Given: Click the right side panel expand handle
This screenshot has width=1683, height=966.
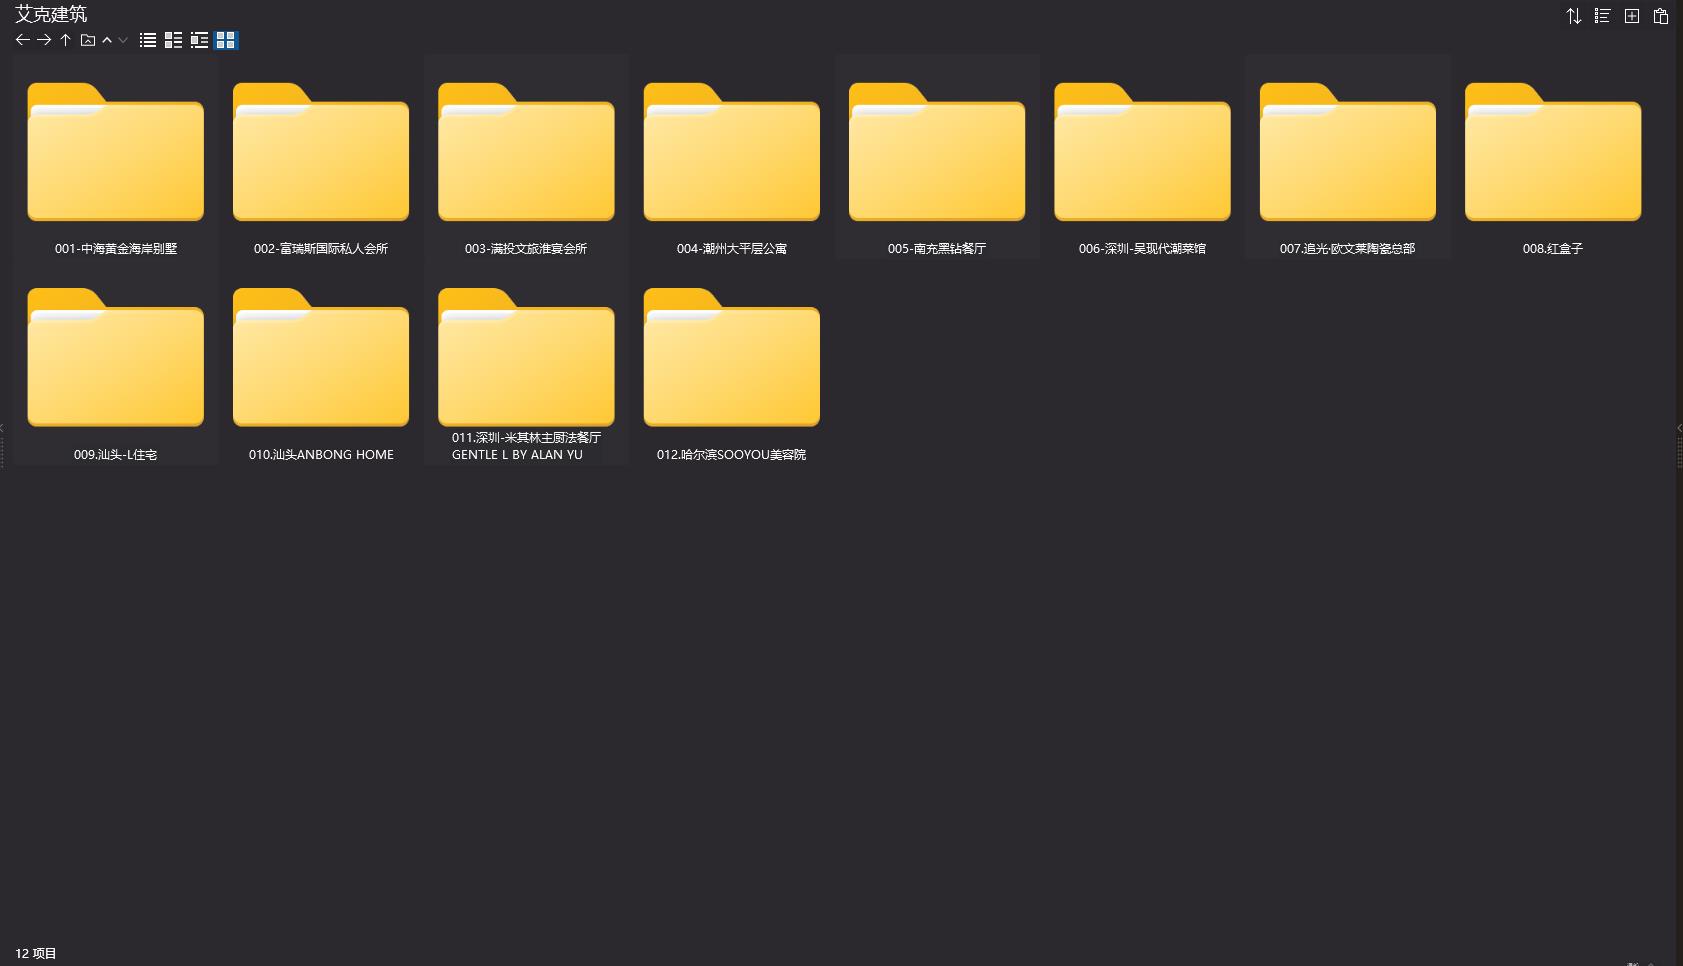Looking at the screenshot, I should 1679,445.
